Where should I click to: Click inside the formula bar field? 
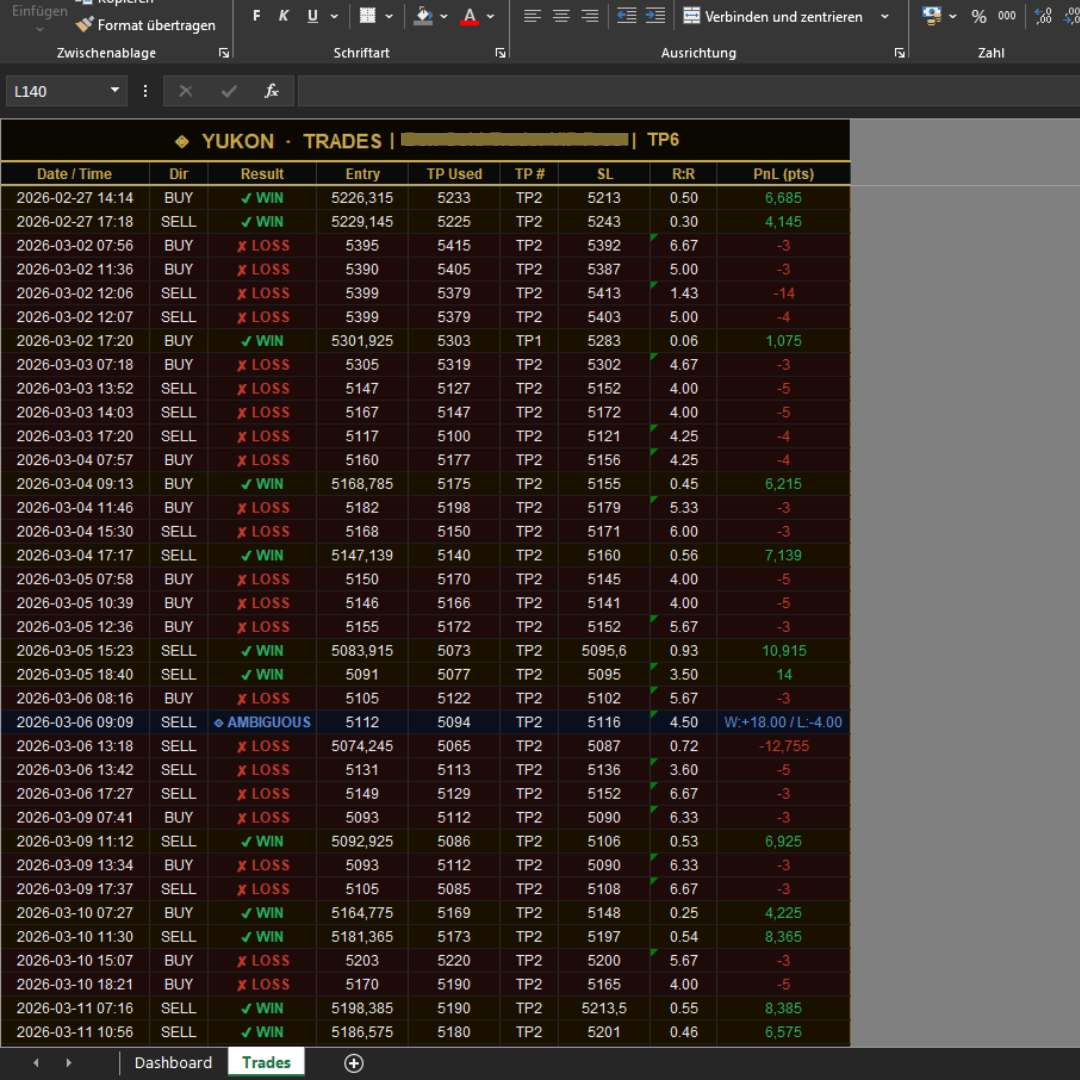click(689, 91)
